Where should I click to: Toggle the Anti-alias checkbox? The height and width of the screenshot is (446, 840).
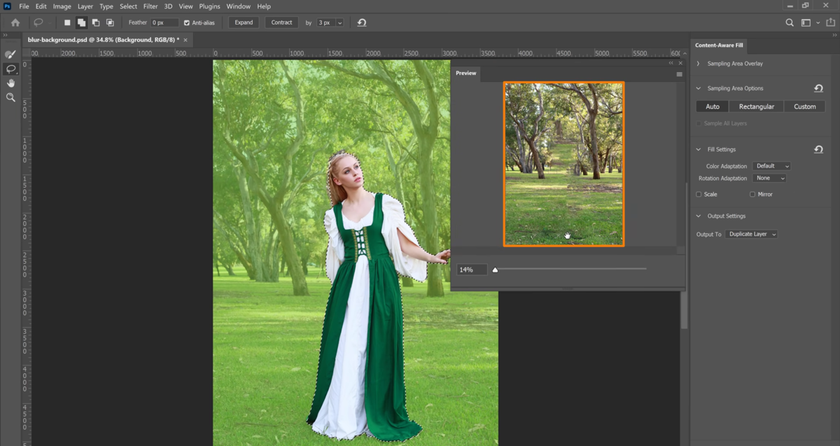click(x=186, y=23)
